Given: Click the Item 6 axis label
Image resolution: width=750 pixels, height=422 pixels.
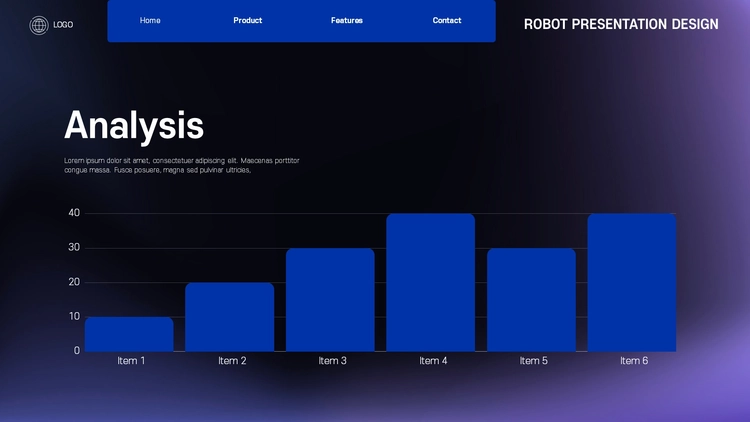Looking at the screenshot, I should tap(634, 361).
